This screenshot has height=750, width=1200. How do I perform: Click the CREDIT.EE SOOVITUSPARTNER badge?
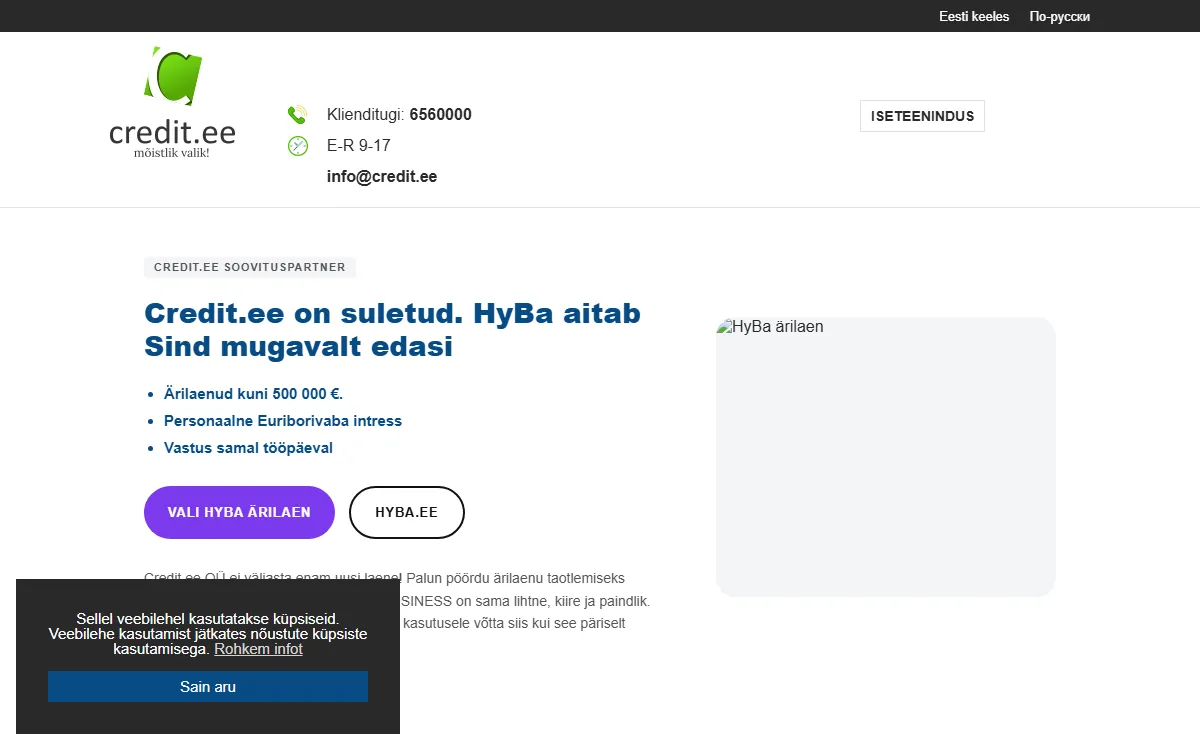click(250, 268)
